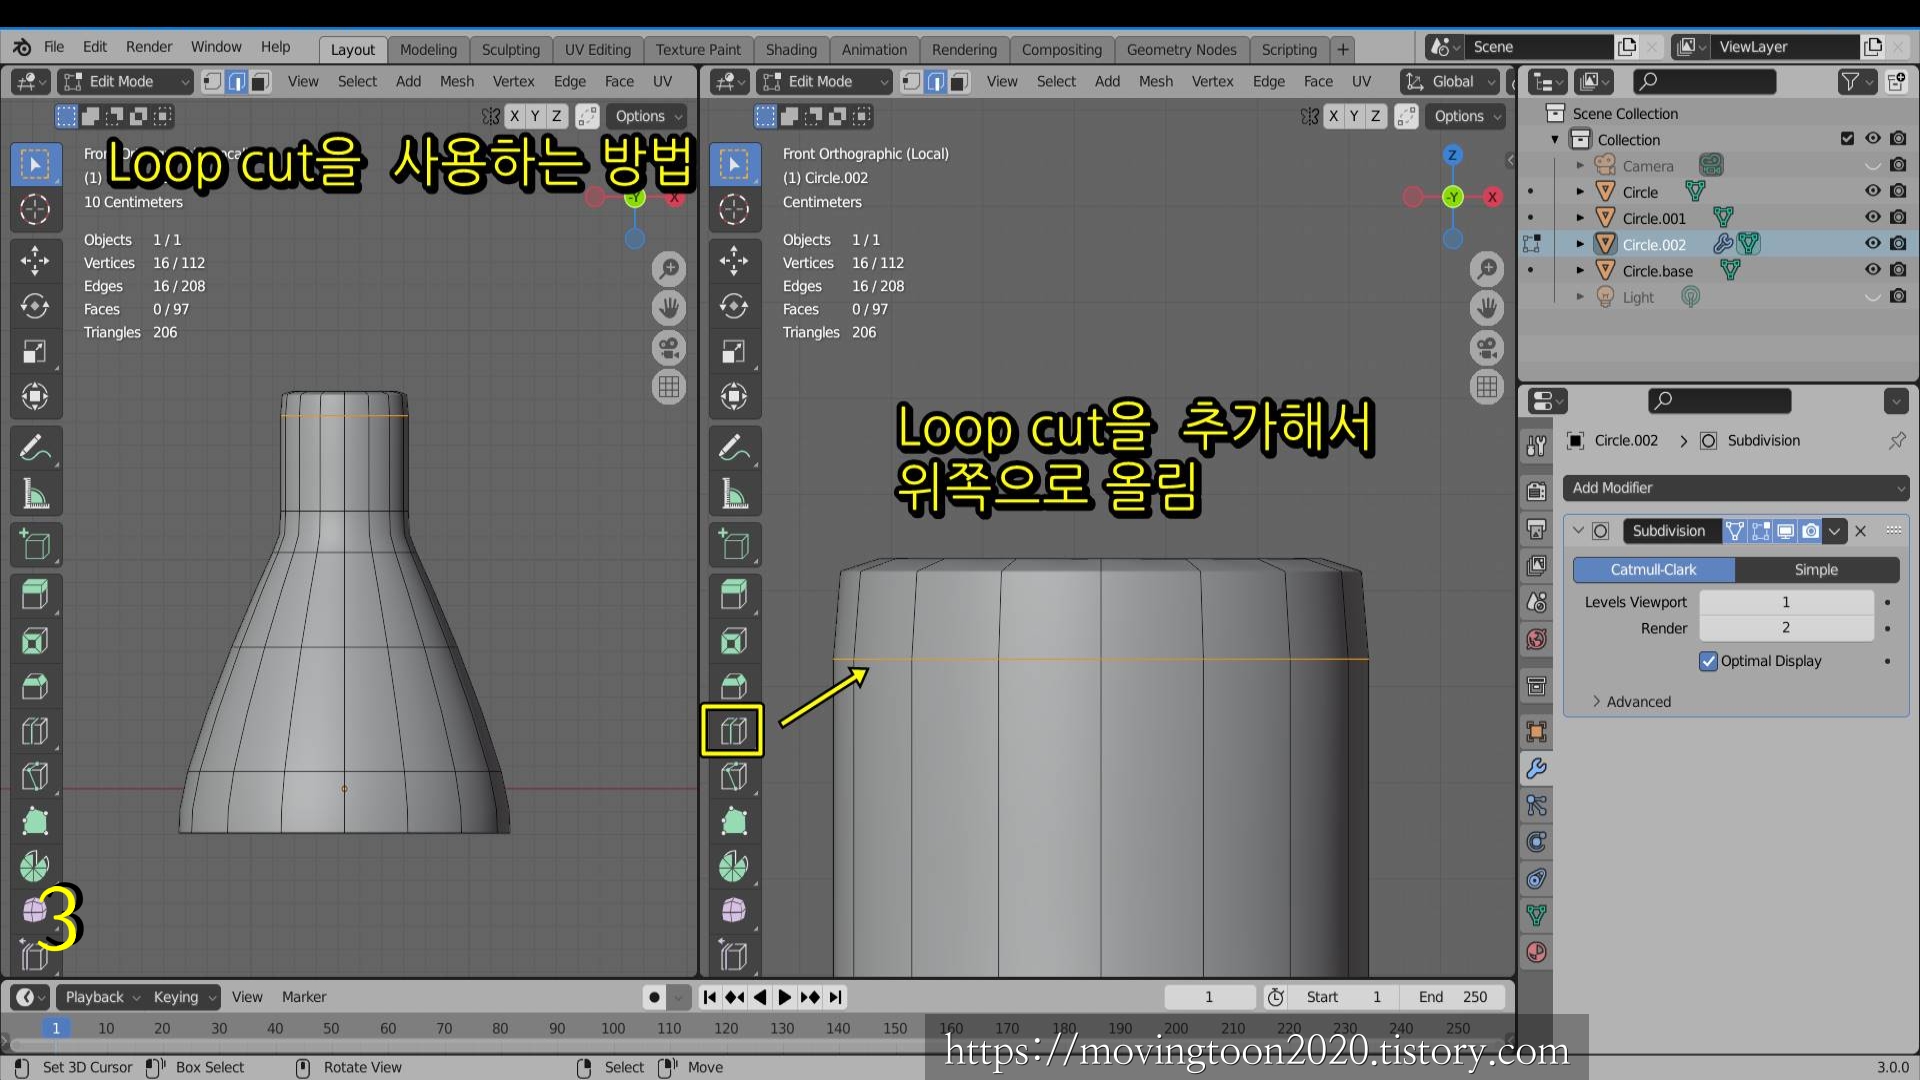This screenshot has width=1920, height=1080.
Task: Toggle render camera icon for Circle.002
Action: click(x=1898, y=244)
